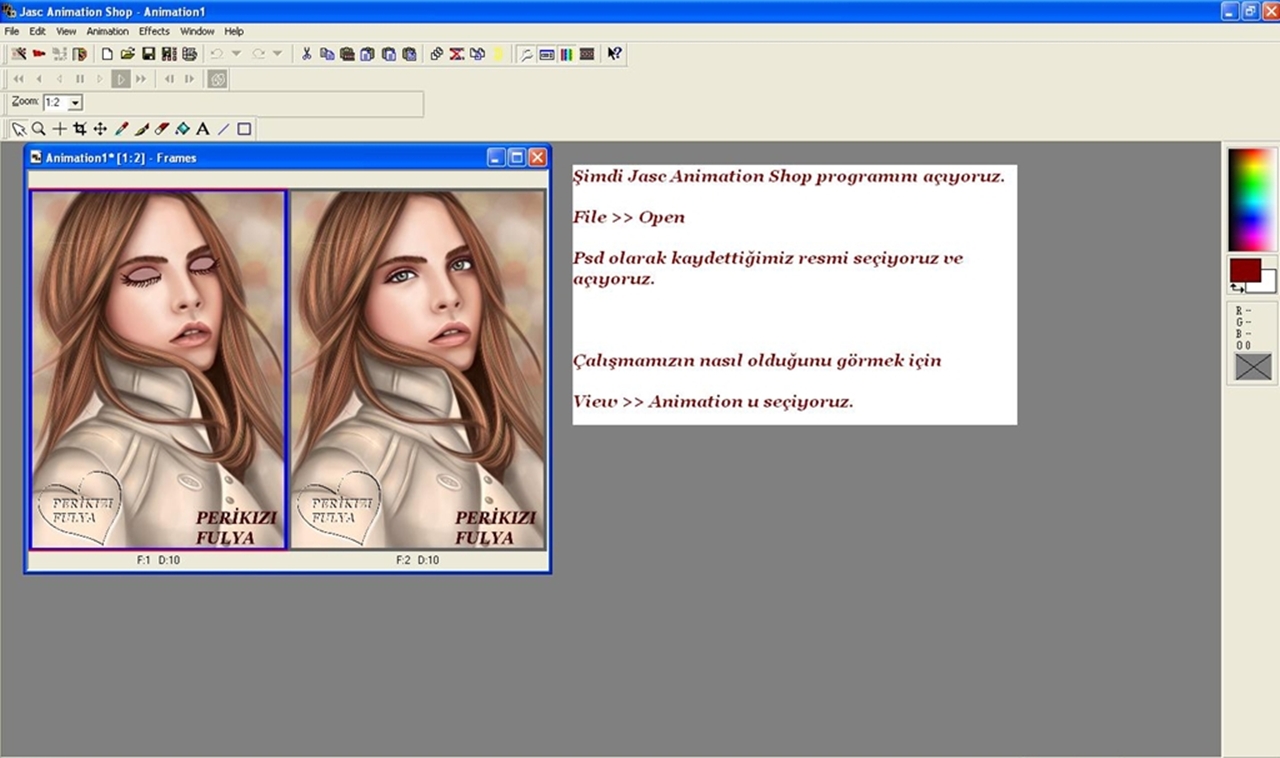The height and width of the screenshot is (758, 1280).
Task: Choose the Eraser tool
Action: point(162,129)
